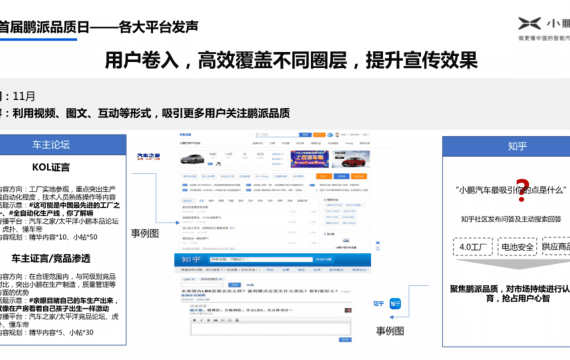
Task: Click the slide title 首届鹏派品质日——各大平台发声
Action: pos(99,27)
